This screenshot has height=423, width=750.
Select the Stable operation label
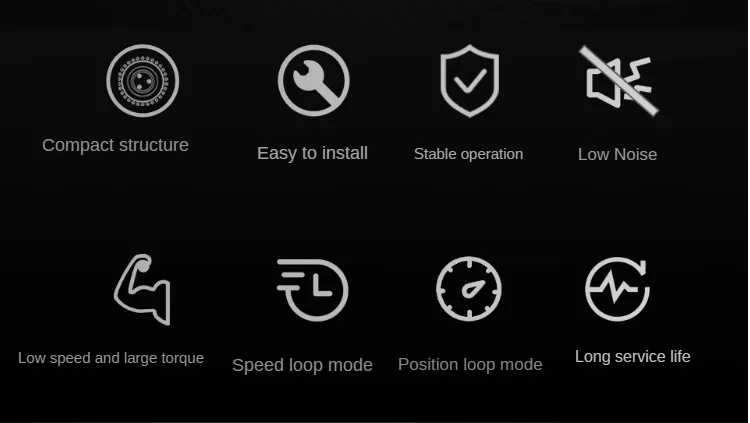point(468,154)
